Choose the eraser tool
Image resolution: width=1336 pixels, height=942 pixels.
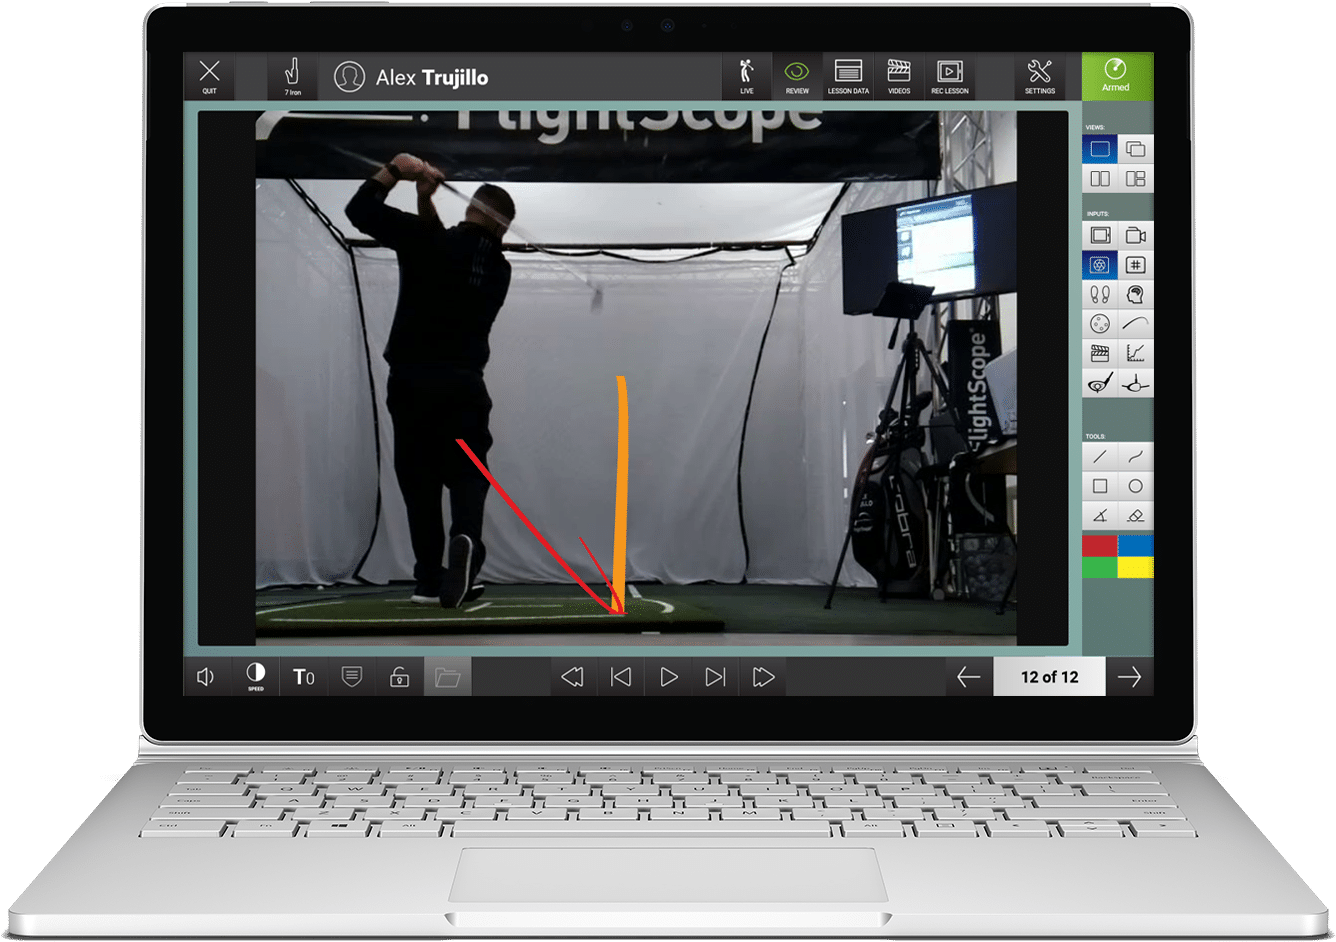tap(1136, 516)
